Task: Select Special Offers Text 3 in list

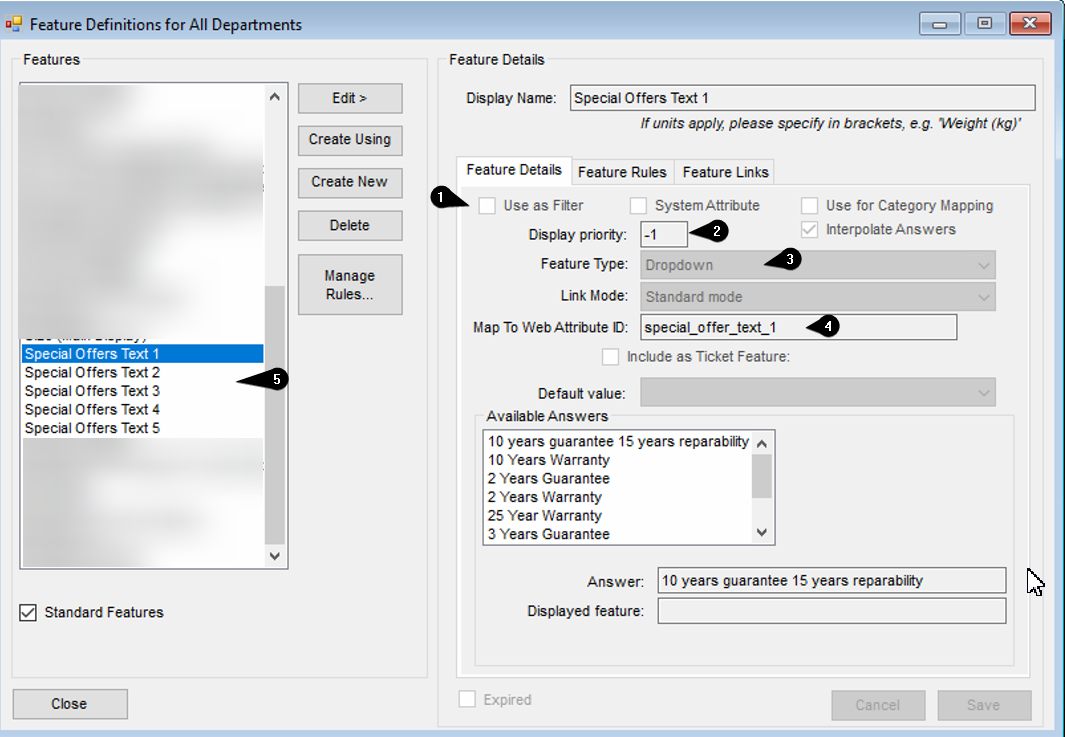Action: pyautogui.click(x=92, y=391)
